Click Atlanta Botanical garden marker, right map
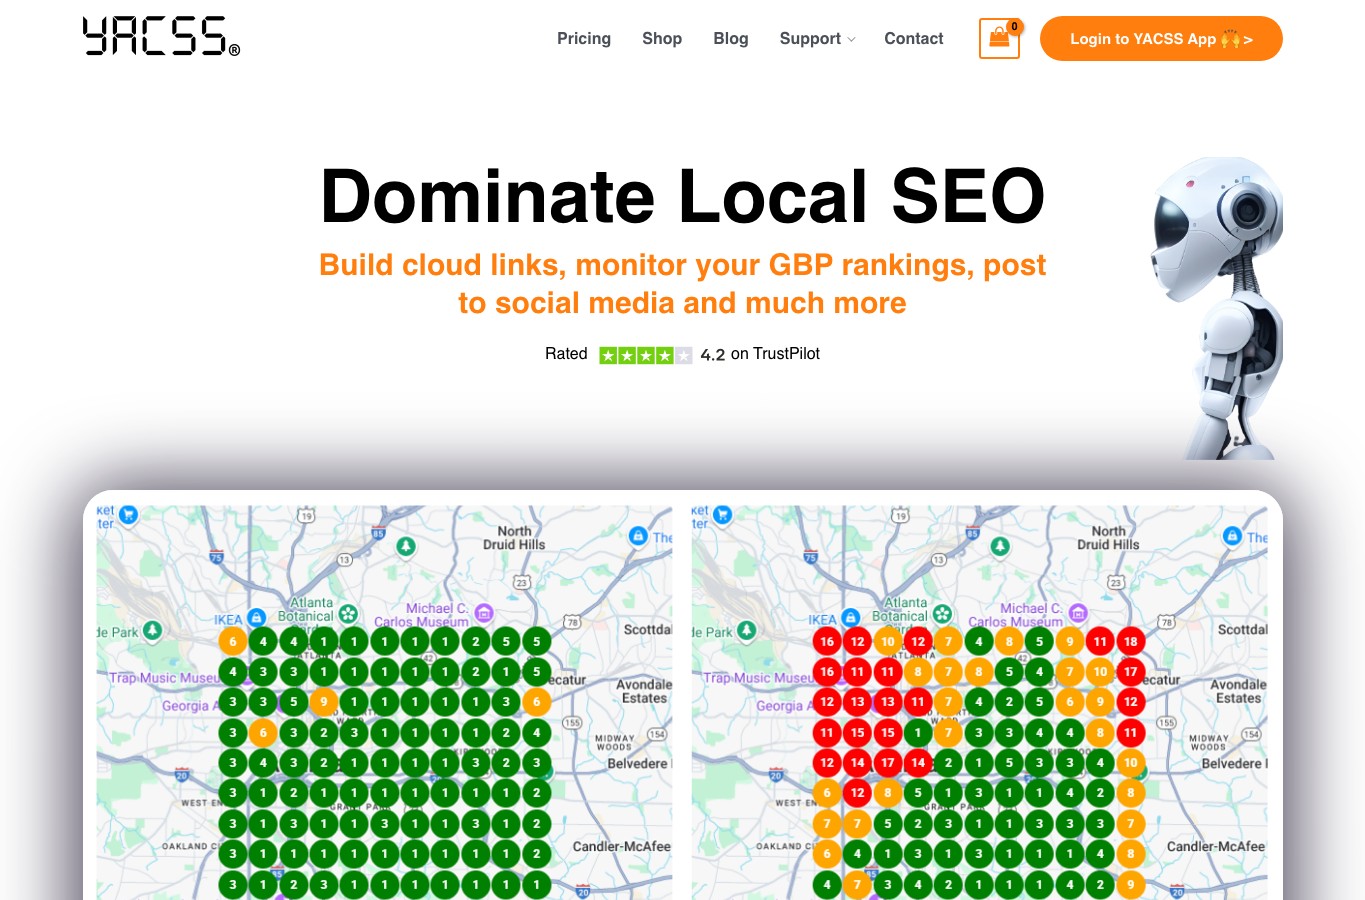 942,613
